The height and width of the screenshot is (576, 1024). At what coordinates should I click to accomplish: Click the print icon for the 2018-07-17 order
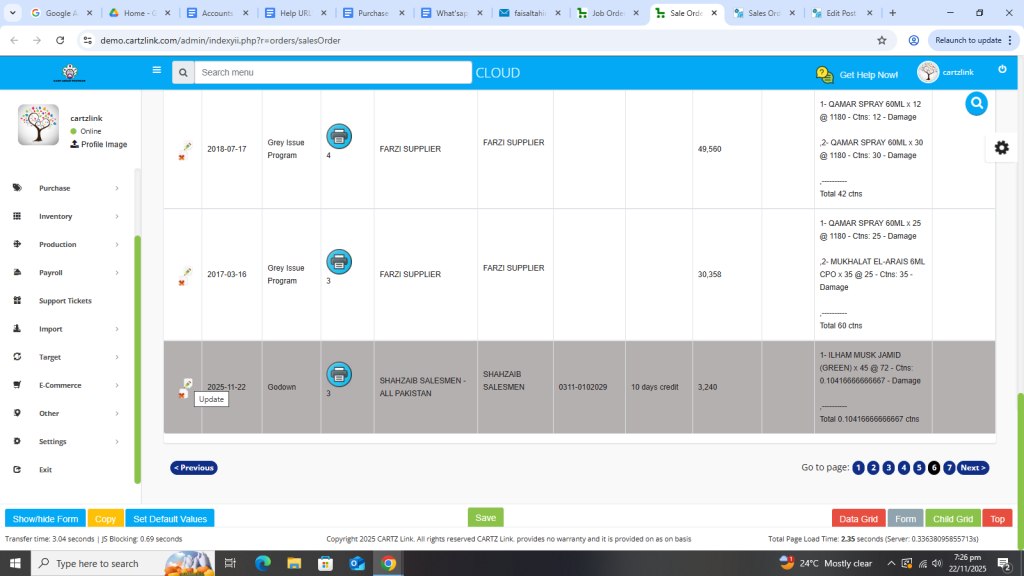(x=339, y=136)
